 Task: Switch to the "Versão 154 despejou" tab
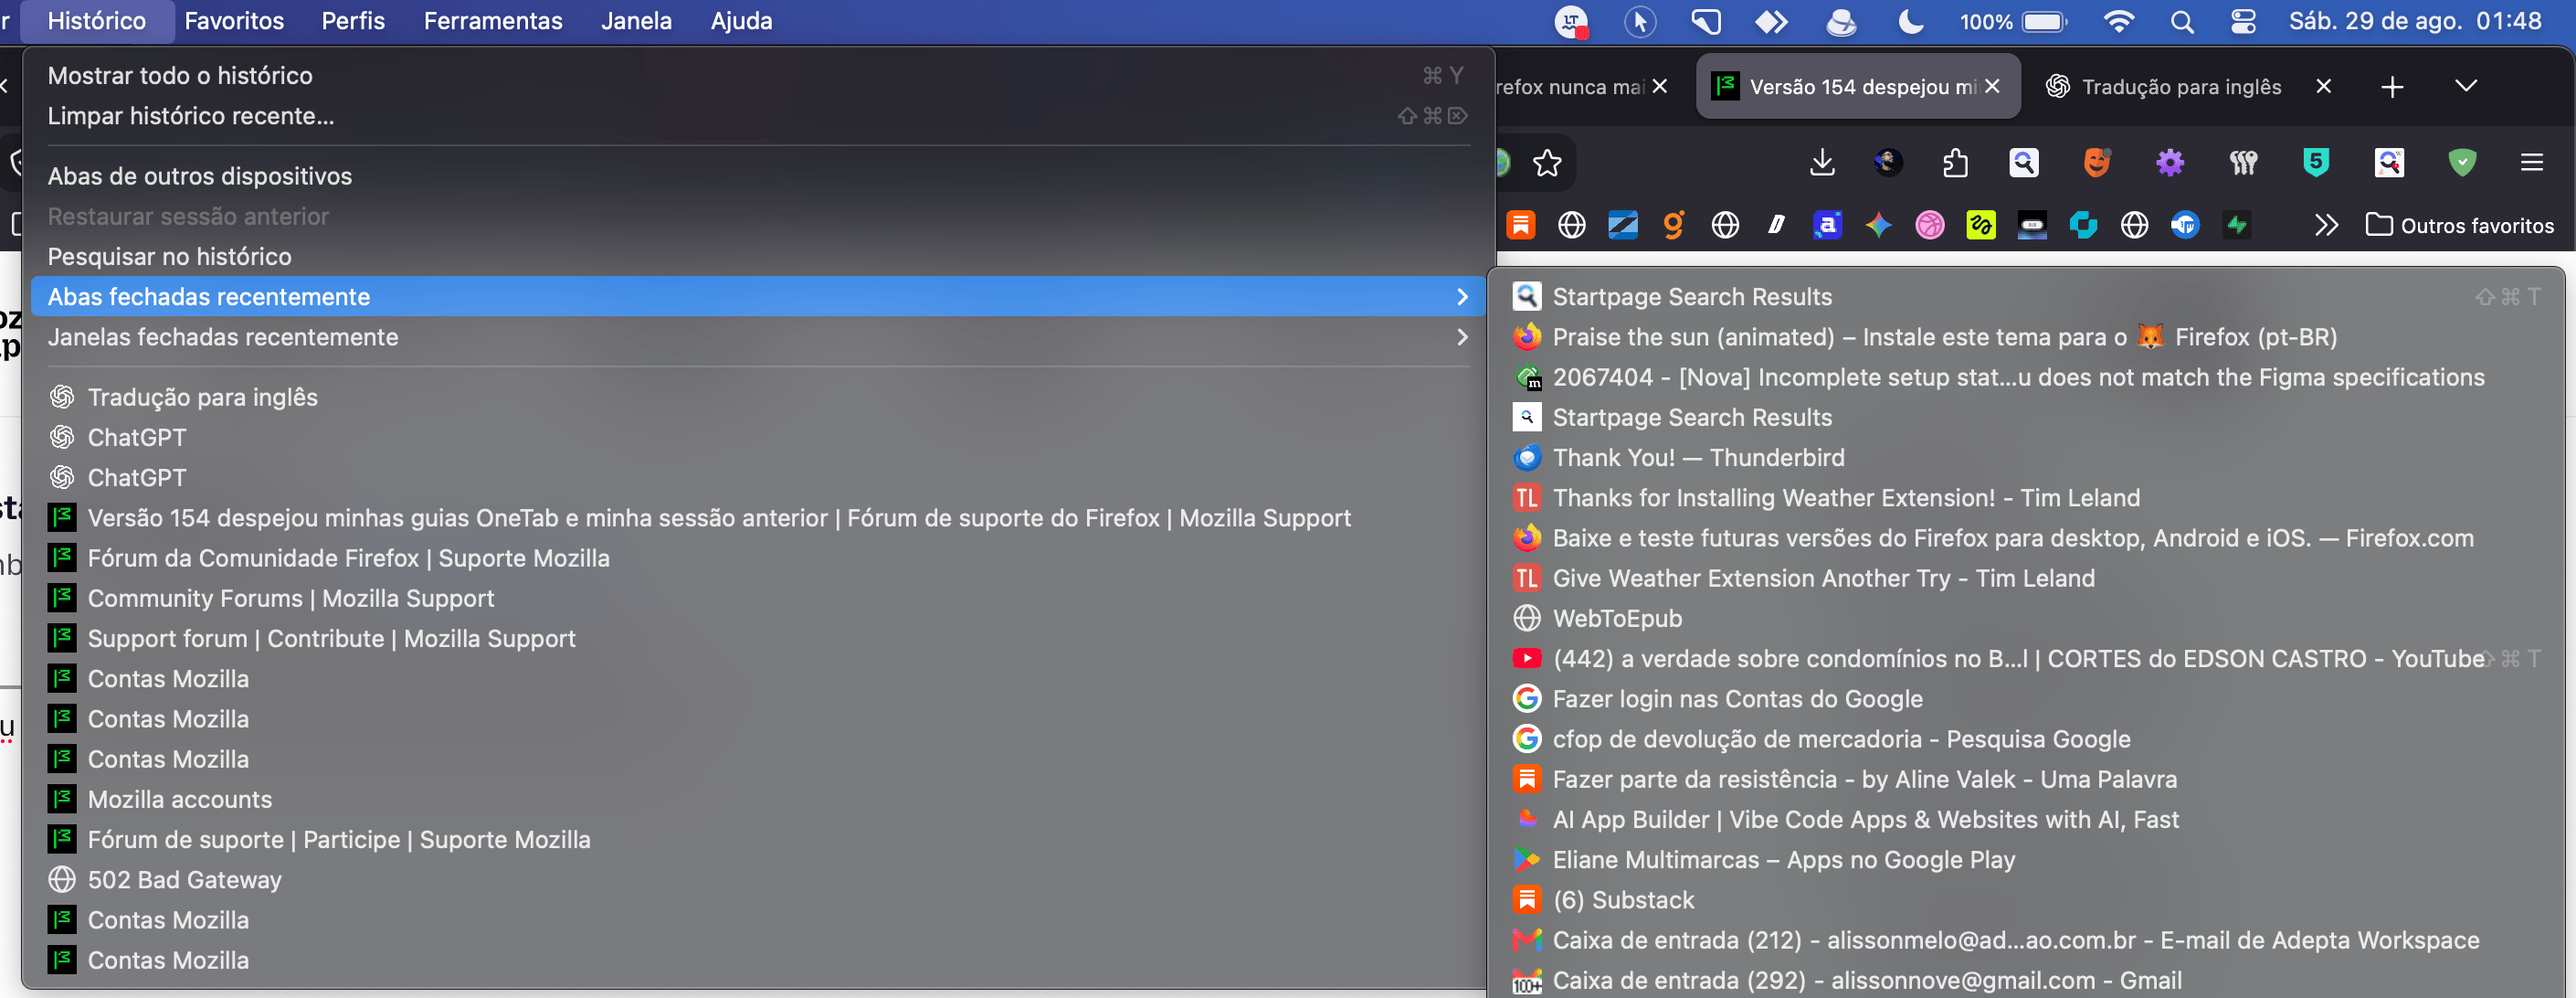1859,87
